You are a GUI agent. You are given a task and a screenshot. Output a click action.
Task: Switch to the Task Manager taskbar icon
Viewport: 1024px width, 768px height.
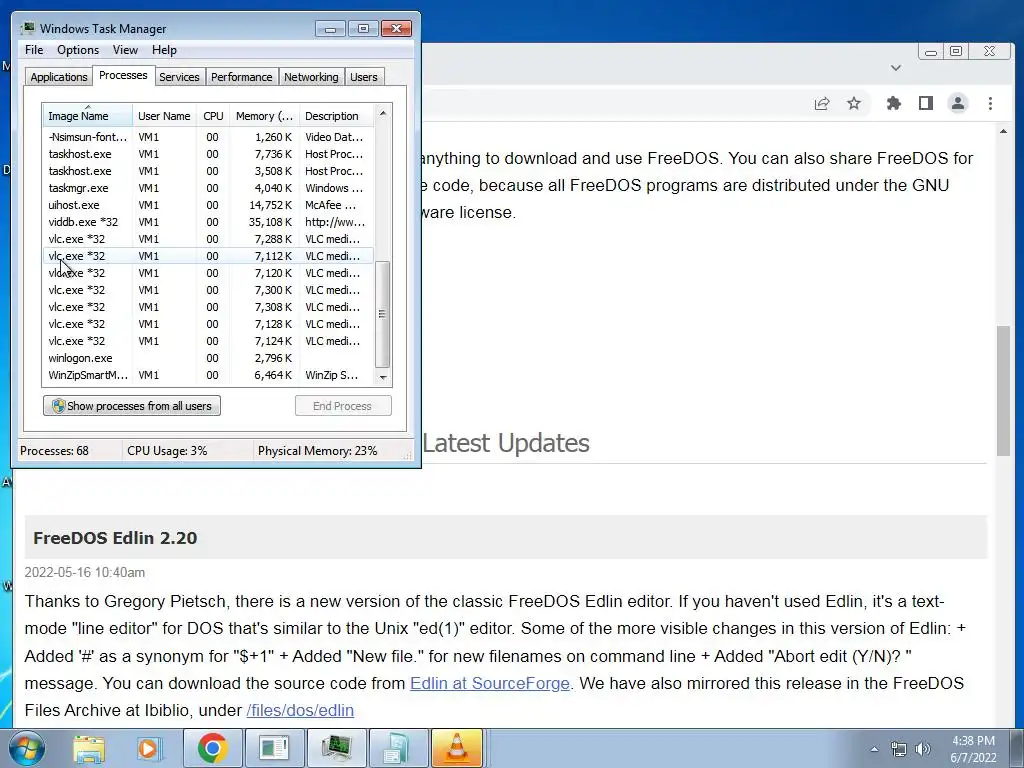(336, 748)
